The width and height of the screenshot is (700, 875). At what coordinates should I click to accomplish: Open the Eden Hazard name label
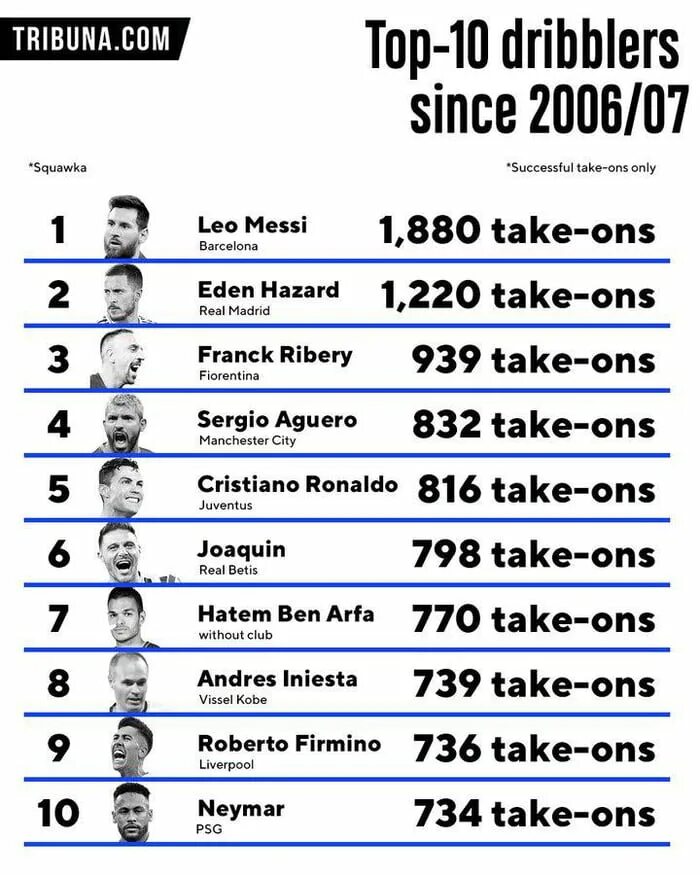pyautogui.click(x=269, y=290)
